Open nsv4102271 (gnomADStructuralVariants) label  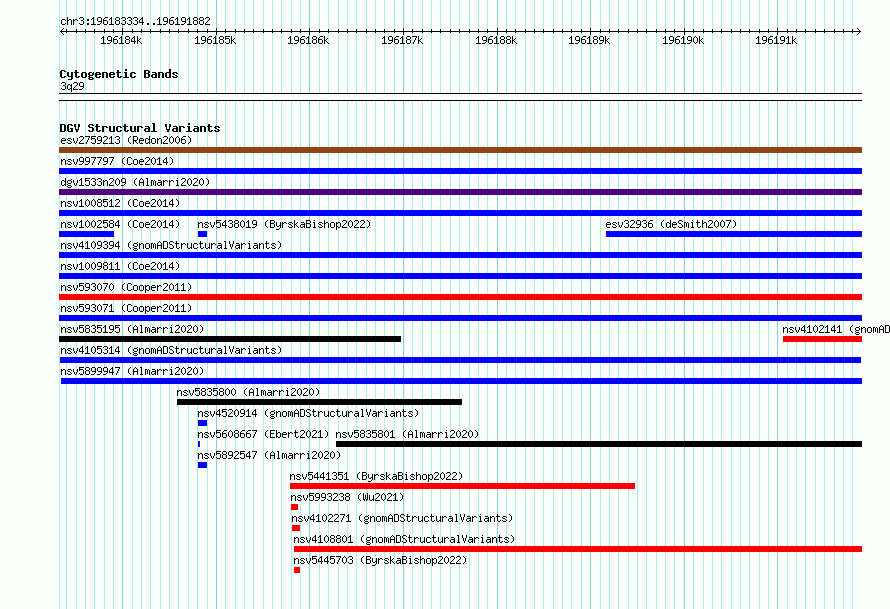pyautogui.click(x=402, y=518)
